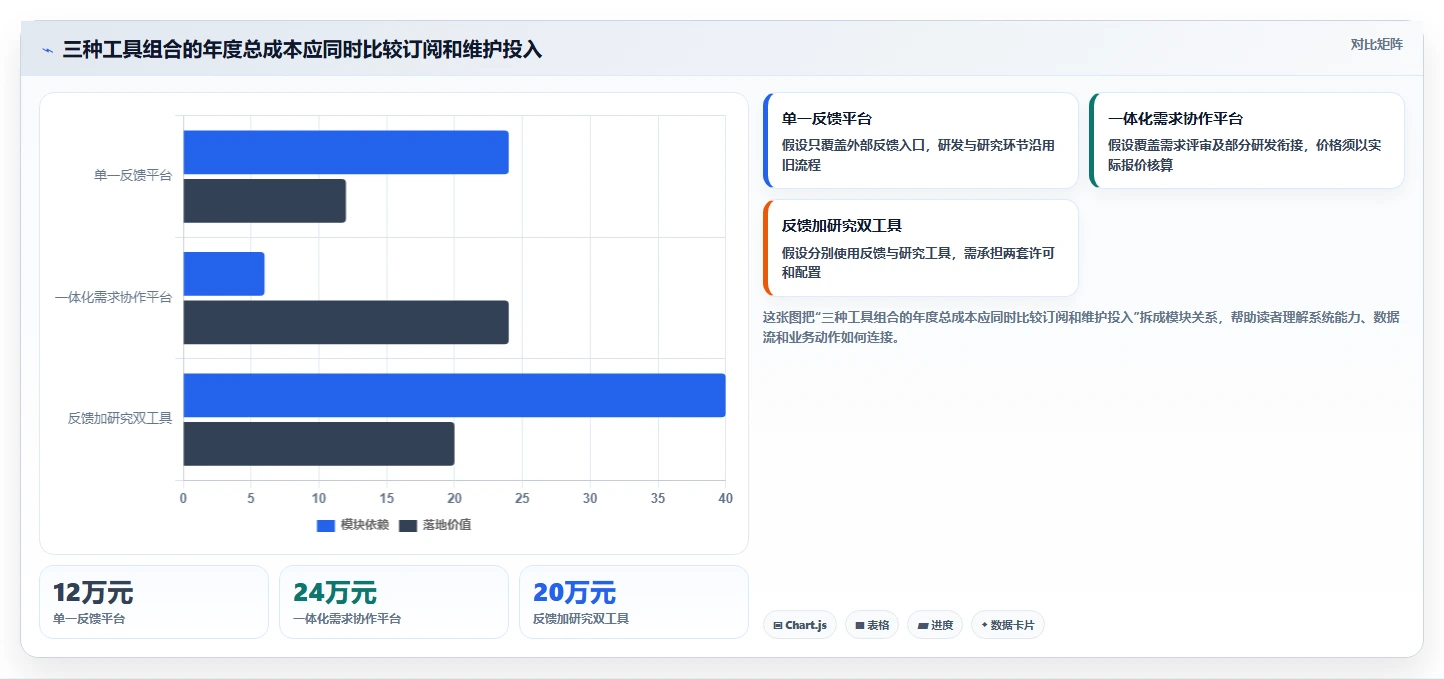The image size is (1444, 679).
Task: Click the lightning icon beside the title
Action: (48, 50)
